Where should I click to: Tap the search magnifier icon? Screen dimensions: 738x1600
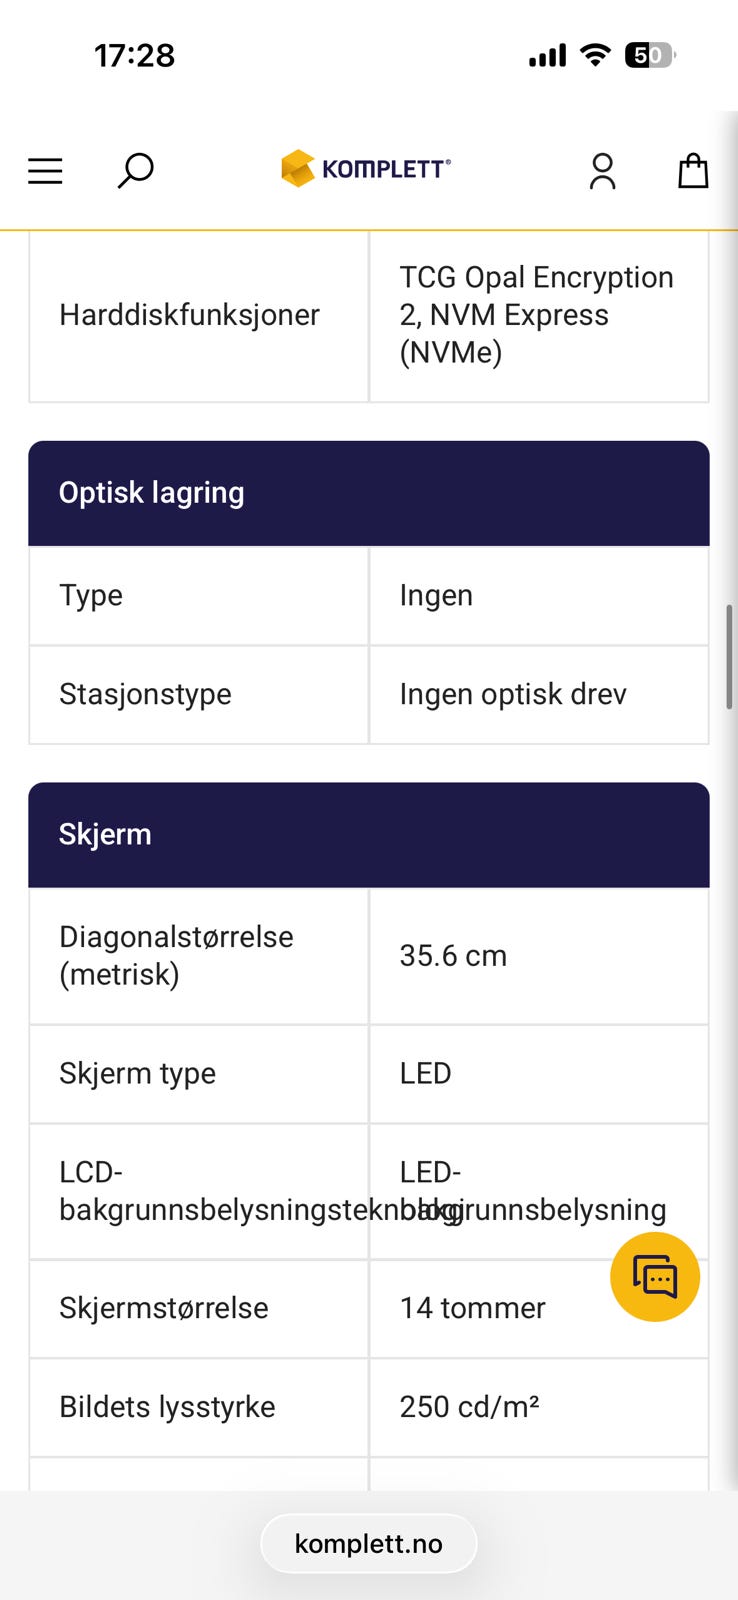point(135,170)
